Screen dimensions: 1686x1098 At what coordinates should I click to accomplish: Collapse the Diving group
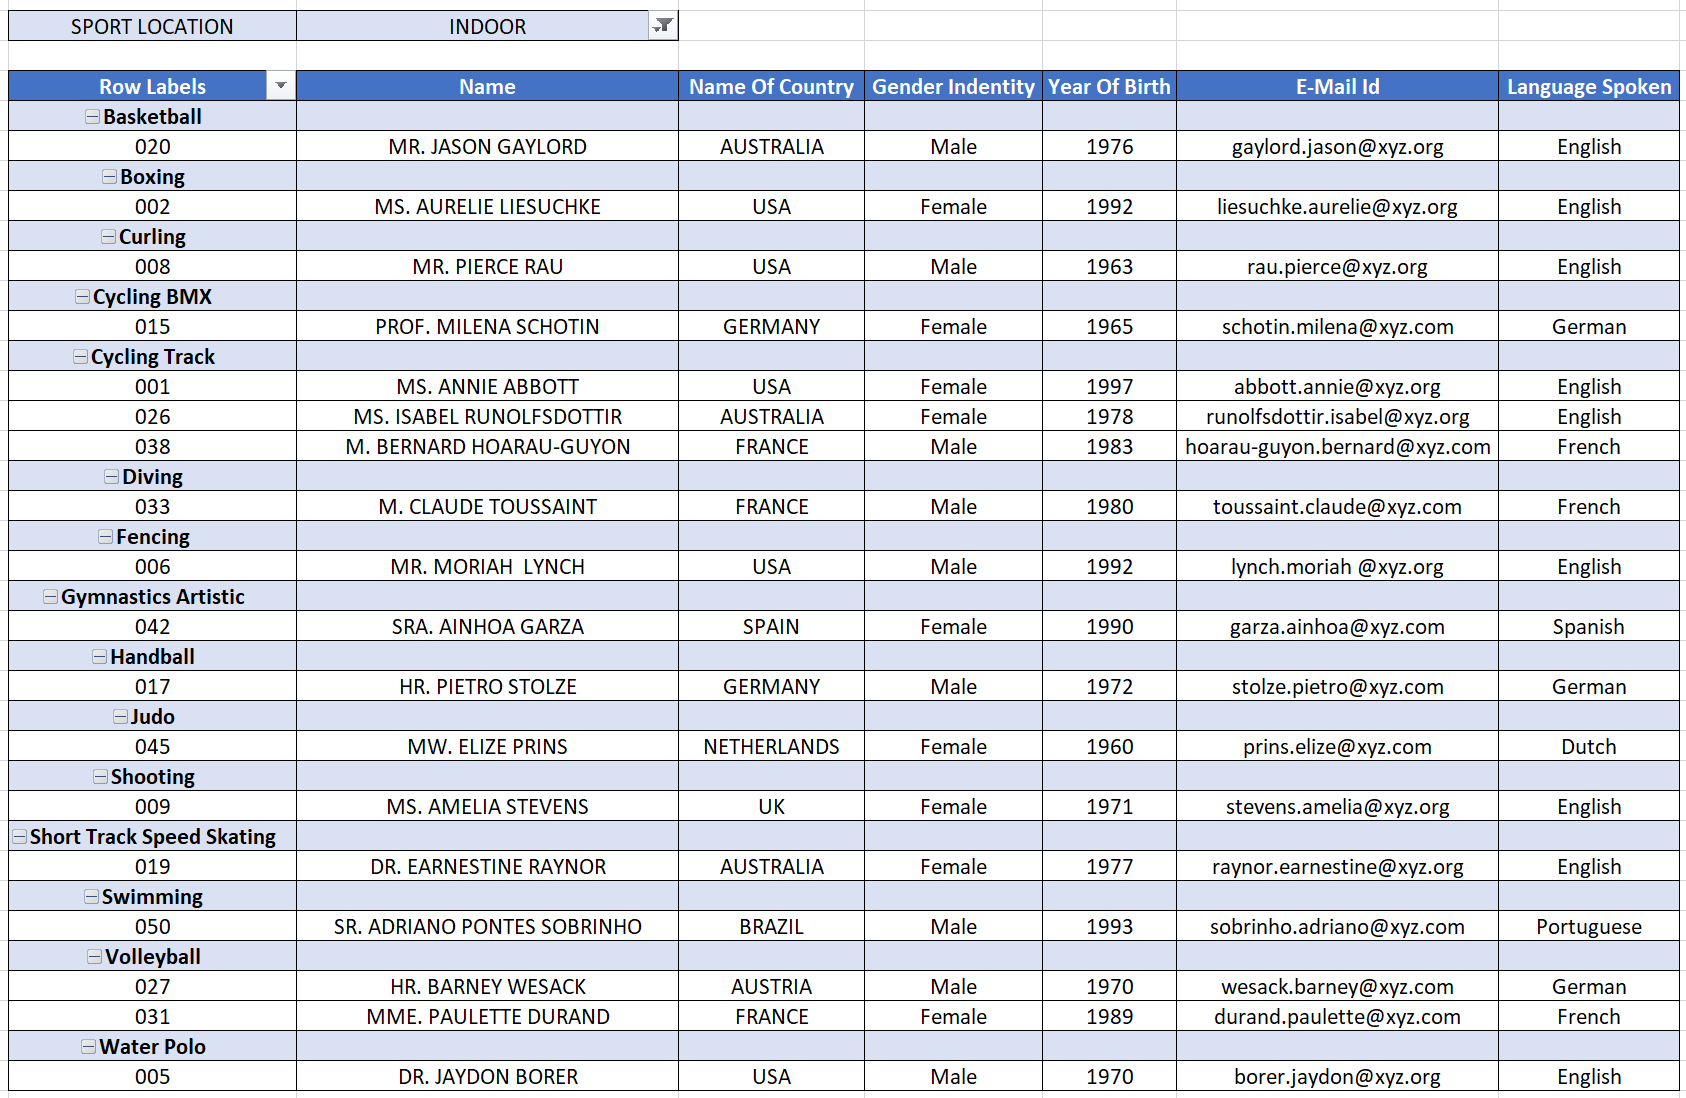[111, 477]
